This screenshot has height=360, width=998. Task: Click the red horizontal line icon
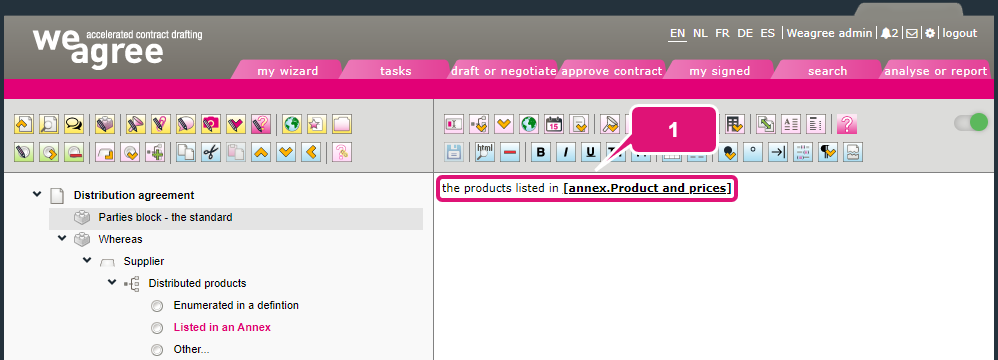510,151
